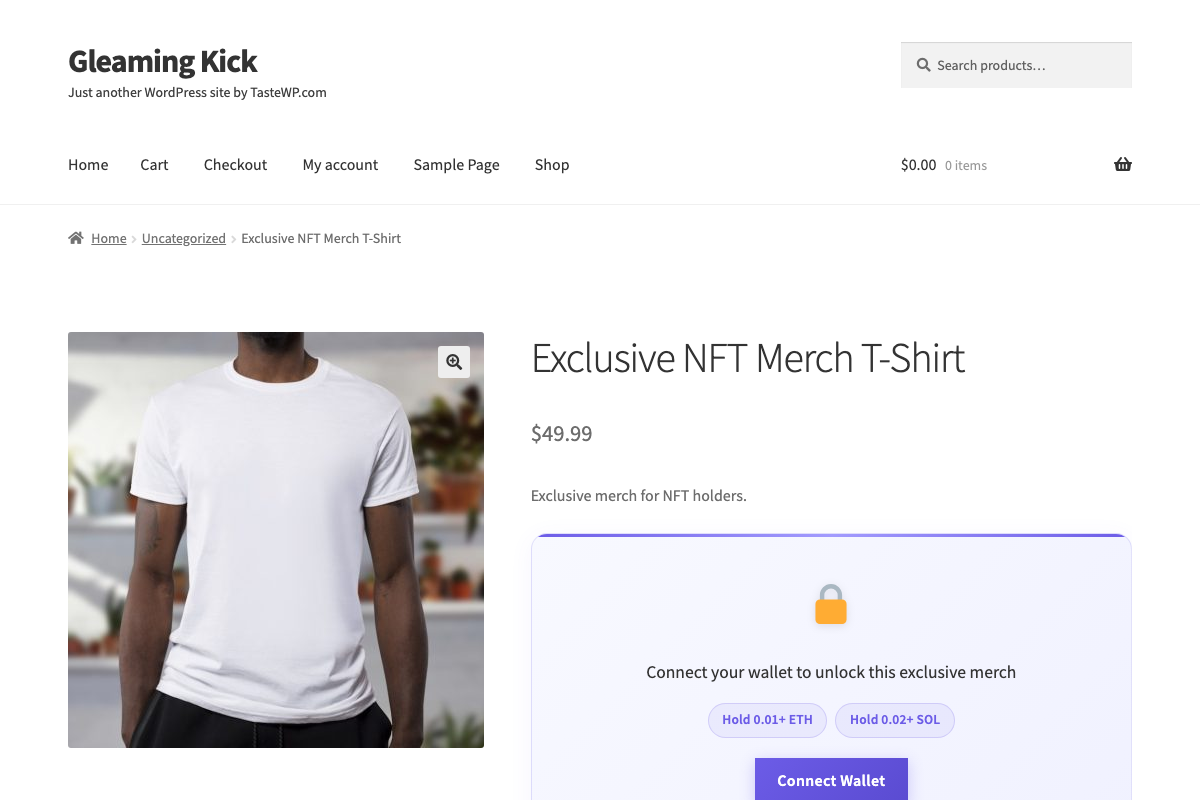Go to My account
This screenshot has height=800, width=1200.
tap(340, 164)
